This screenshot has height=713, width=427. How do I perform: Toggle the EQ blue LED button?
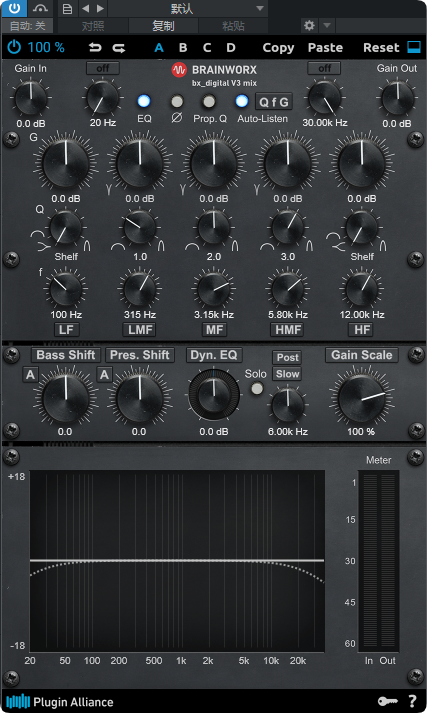[144, 101]
